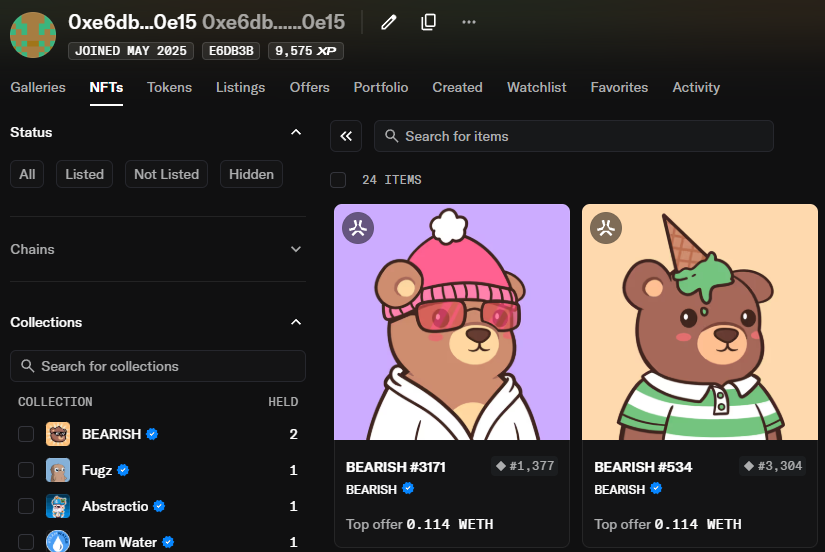This screenshot has width=825, height=552.
Task: Open the BEARISH #534 title link
Action: (643, 467)
